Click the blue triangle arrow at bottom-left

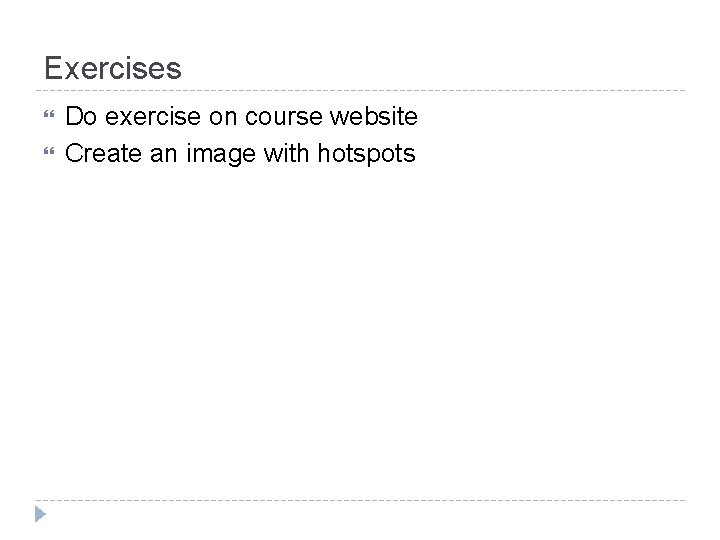coord(40,514)
